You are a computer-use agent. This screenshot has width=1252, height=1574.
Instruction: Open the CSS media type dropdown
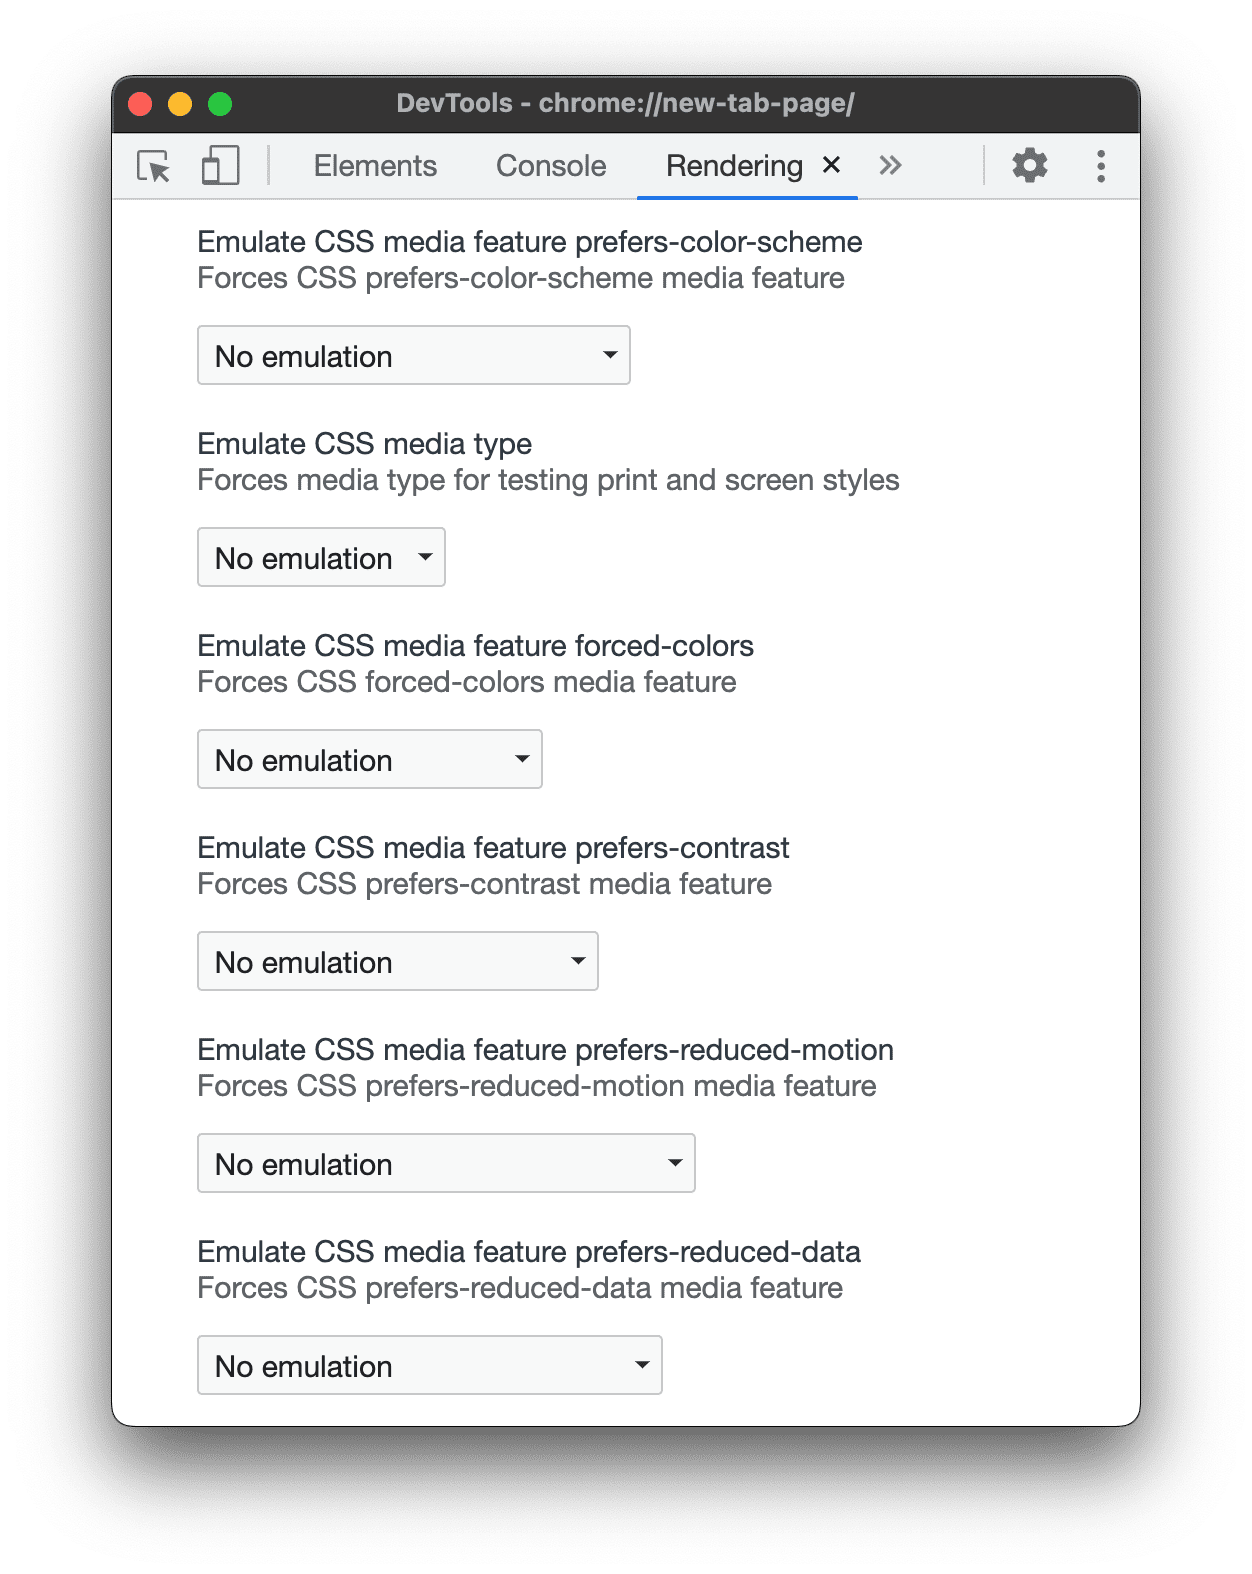[x=321, y=557]
